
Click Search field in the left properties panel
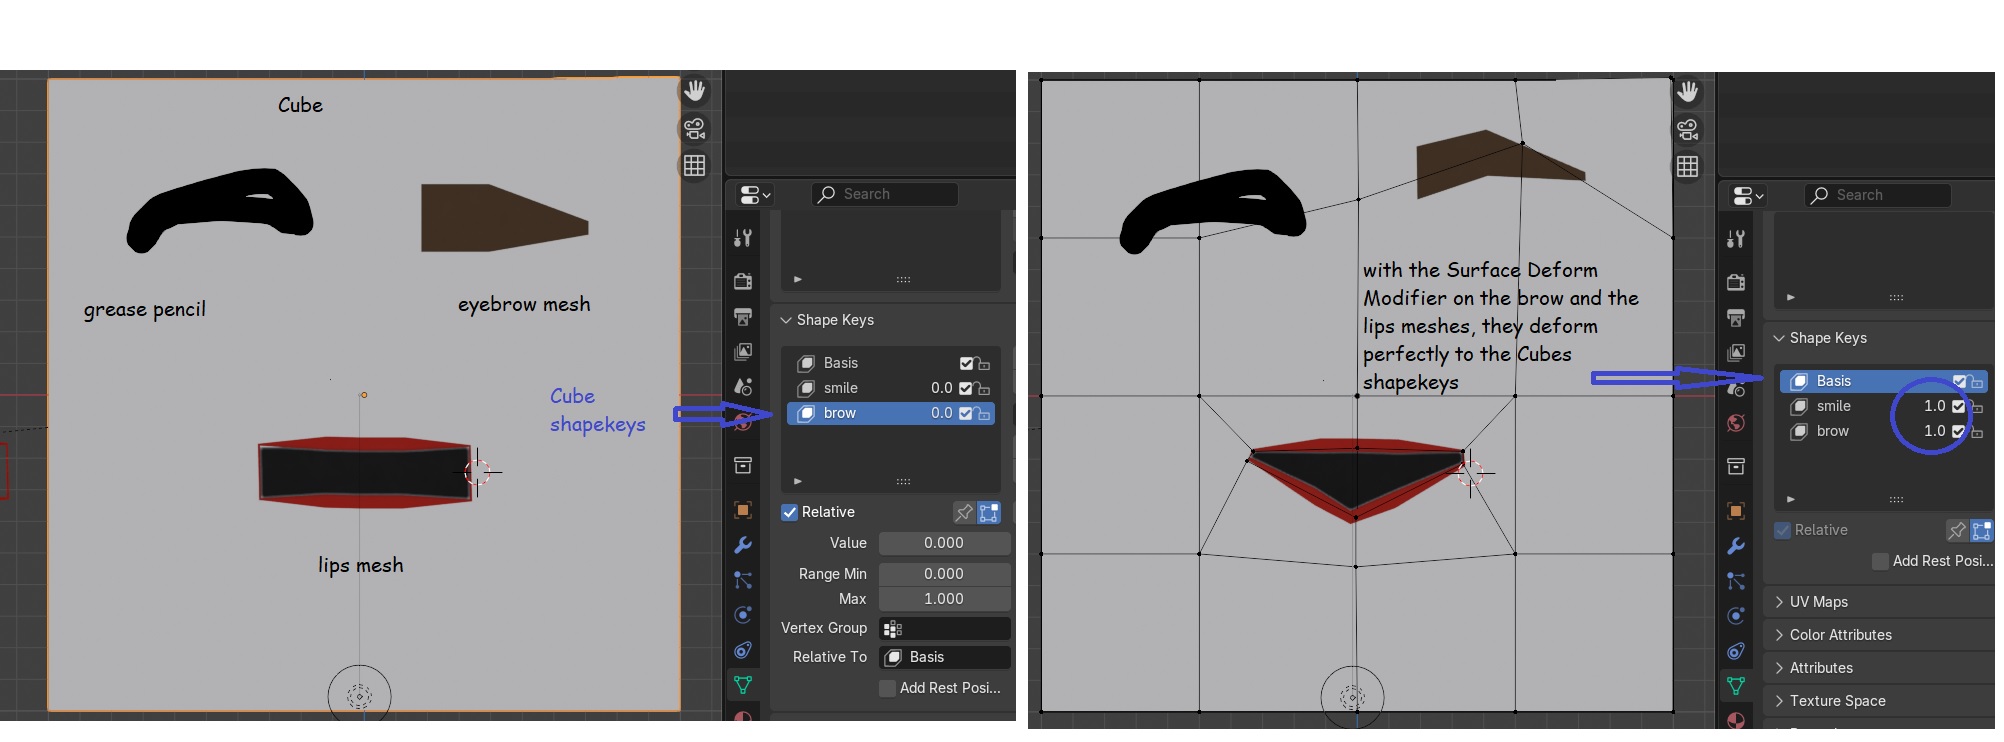pos(884,194)
